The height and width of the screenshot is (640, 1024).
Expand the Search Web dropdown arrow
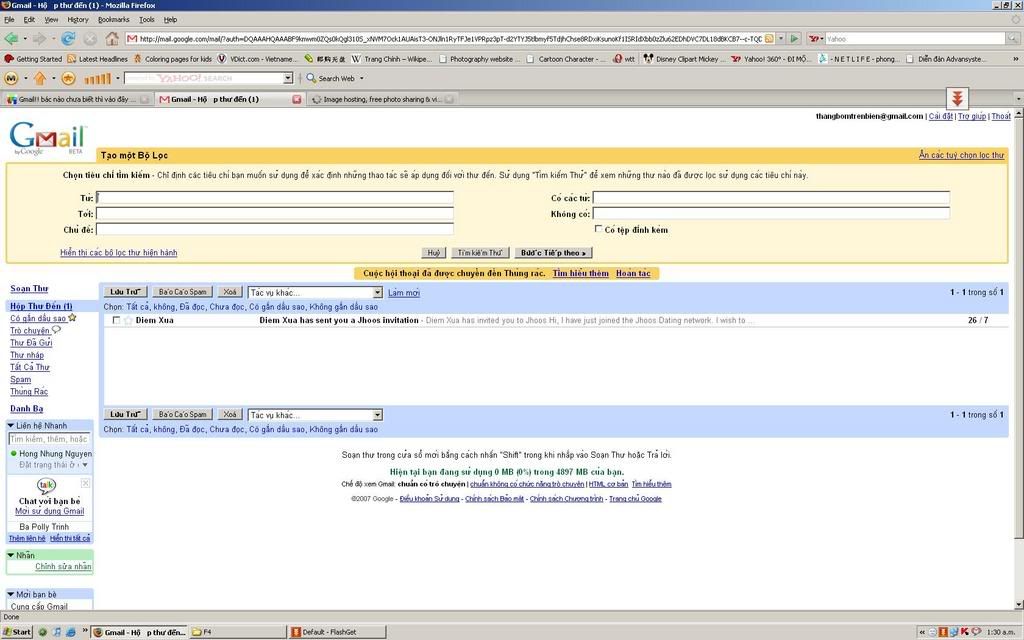[x=362, y=78]
